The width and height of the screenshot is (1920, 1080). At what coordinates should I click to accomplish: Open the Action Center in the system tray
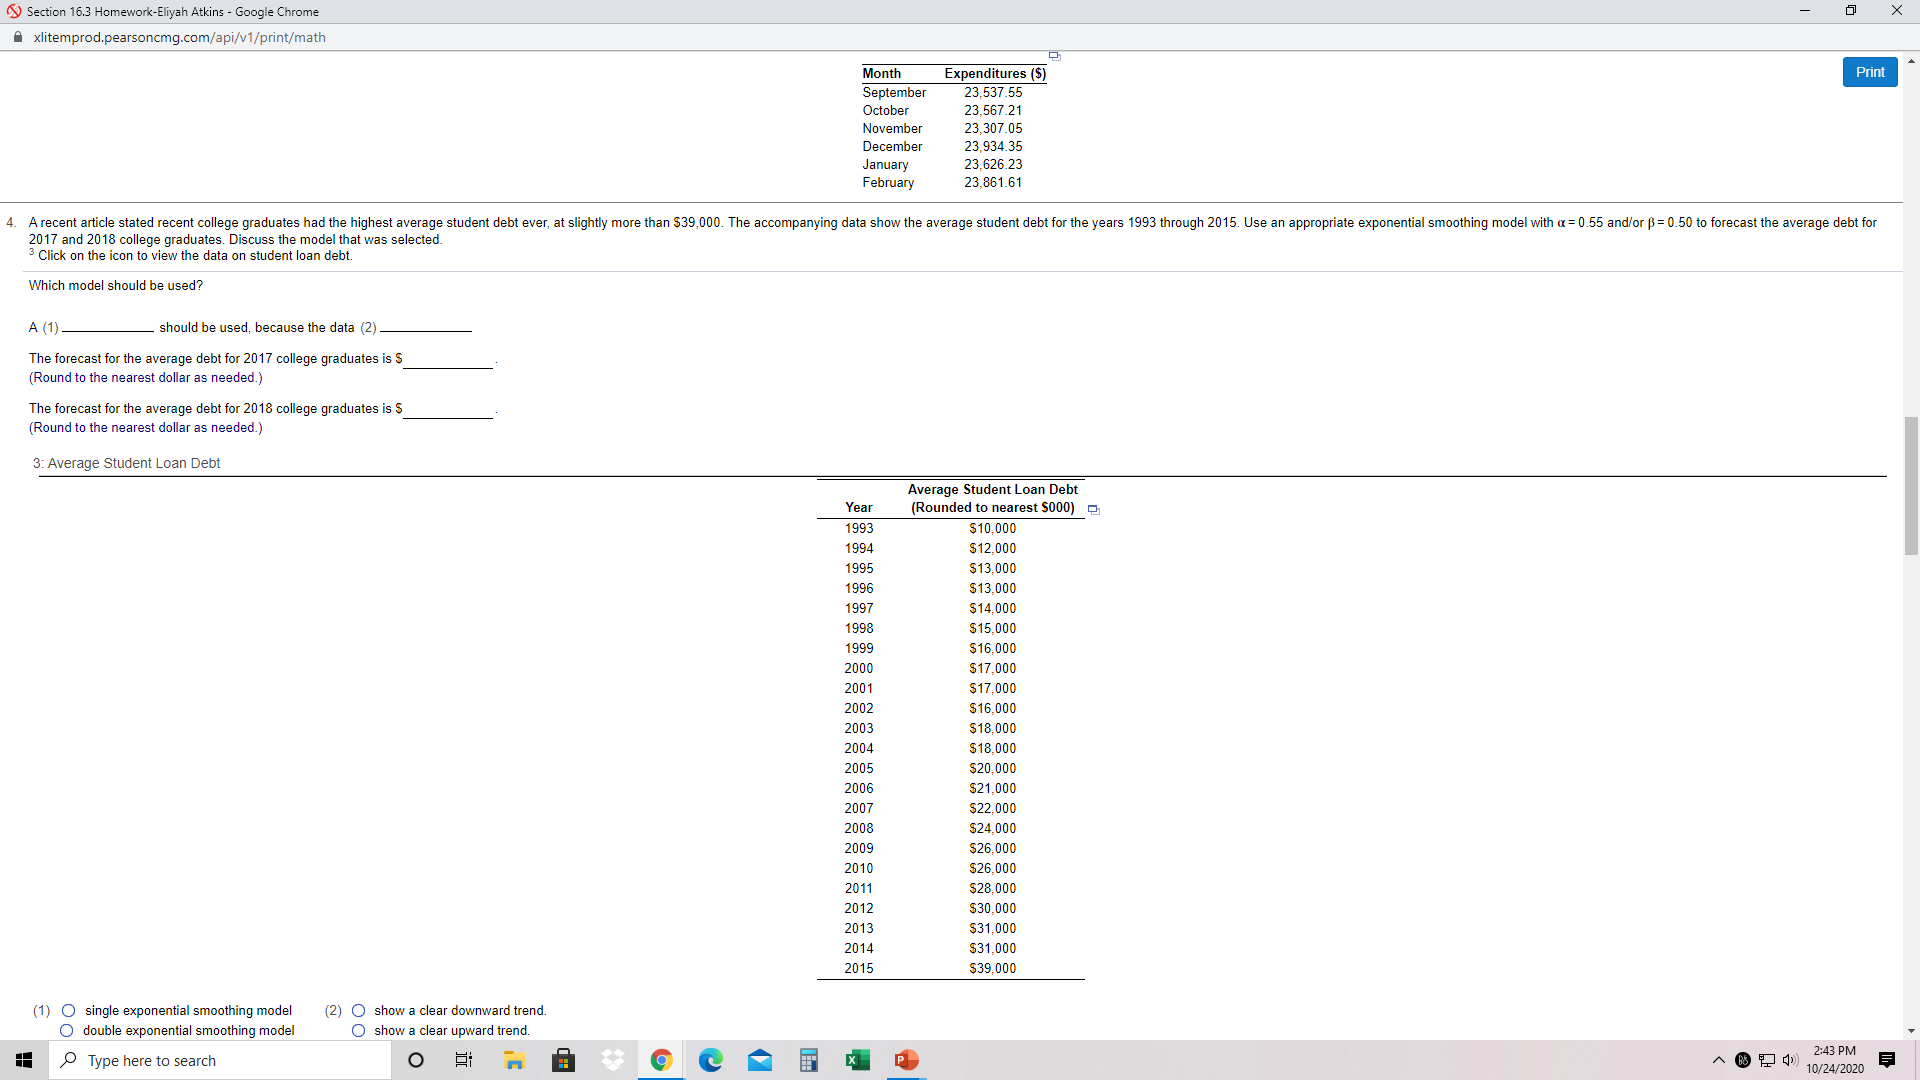[x=1888, y=1060]
